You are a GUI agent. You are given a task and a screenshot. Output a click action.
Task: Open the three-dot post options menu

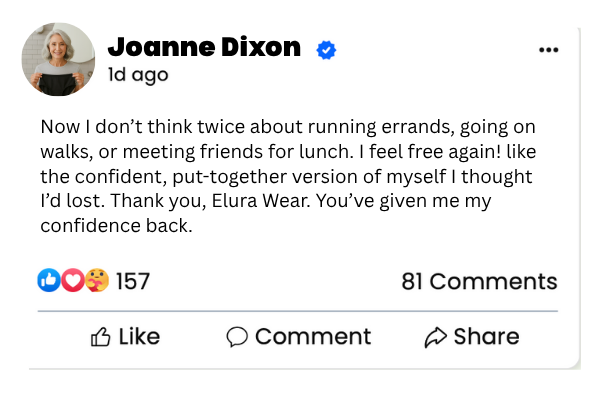click(x=548, y=50)
